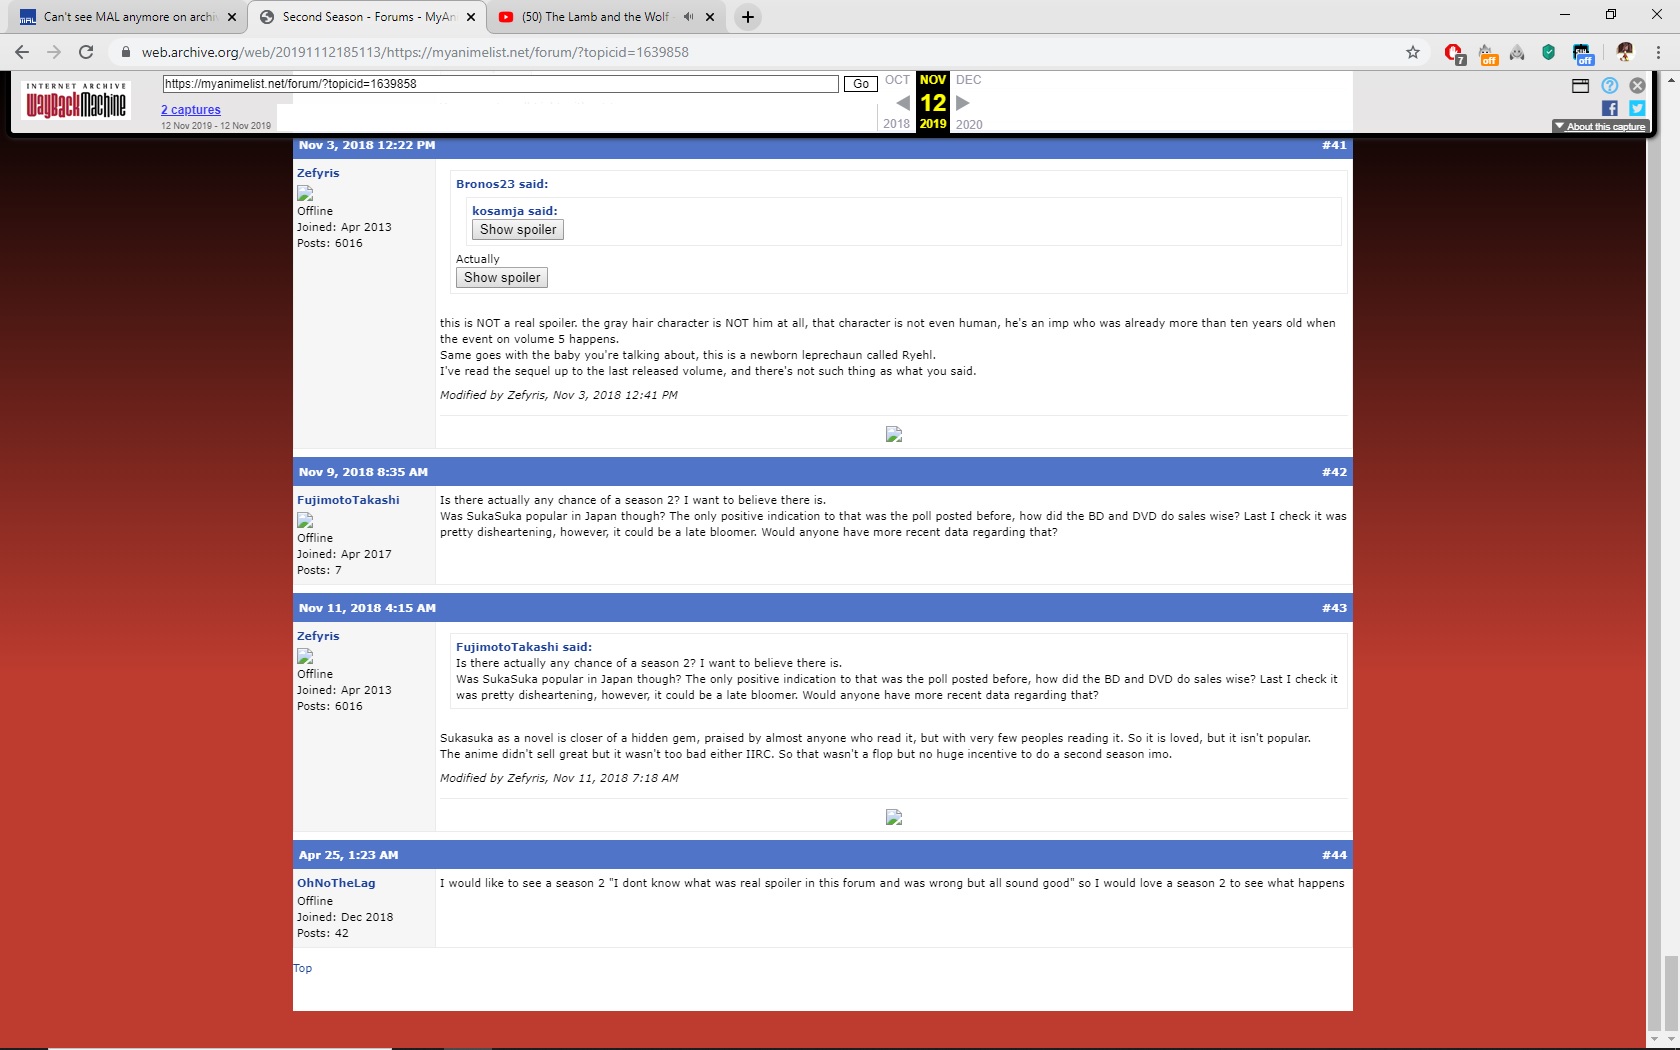The width and height of the screenshot is (1680, 1050).
Task: Share capture on Twitter
Action: click(x=1637, y=108)
